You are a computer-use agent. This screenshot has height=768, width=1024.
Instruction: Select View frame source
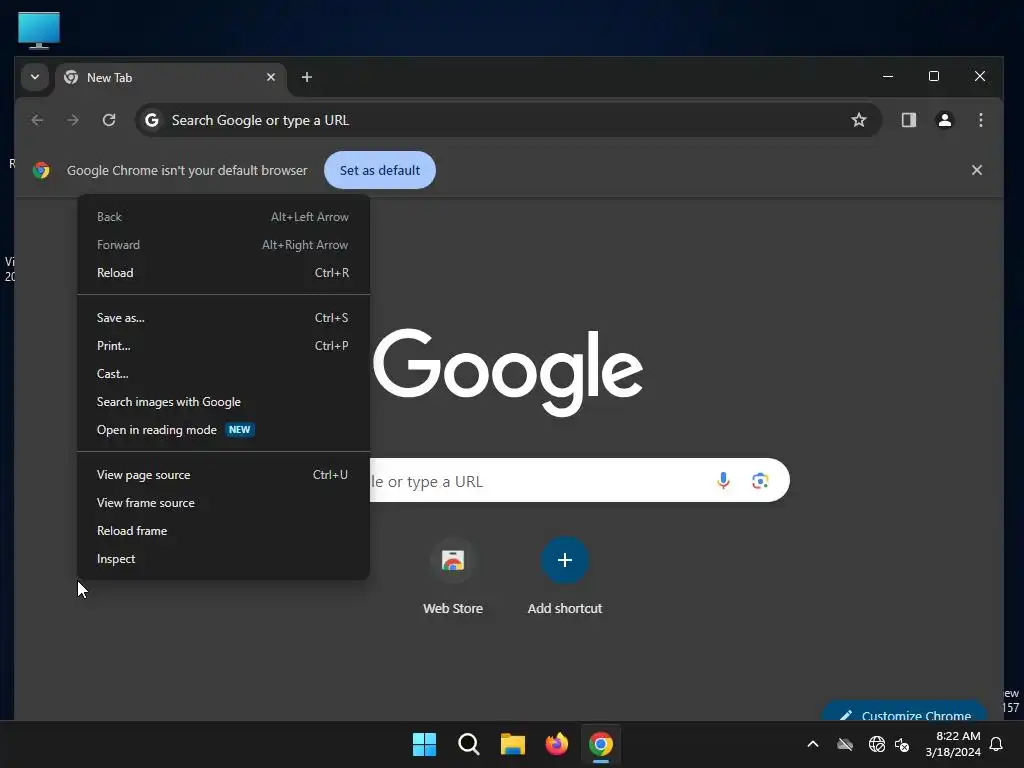pyautogui.click(x=223, y=503)
